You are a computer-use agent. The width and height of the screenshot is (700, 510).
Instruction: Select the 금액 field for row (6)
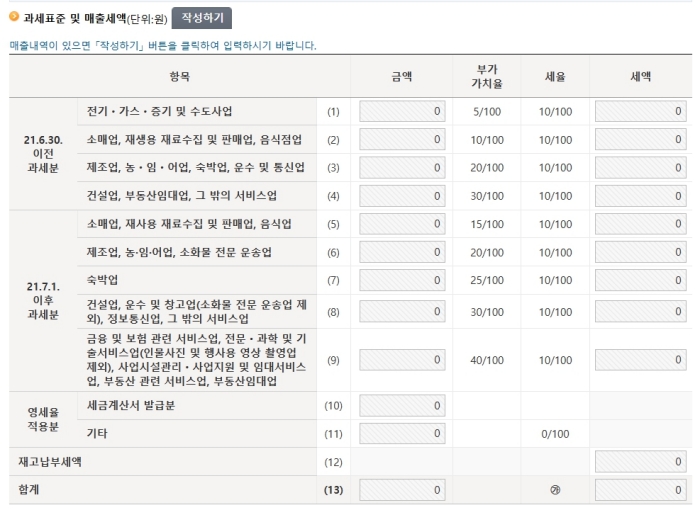pyautogui.click(x=402, y=252)
